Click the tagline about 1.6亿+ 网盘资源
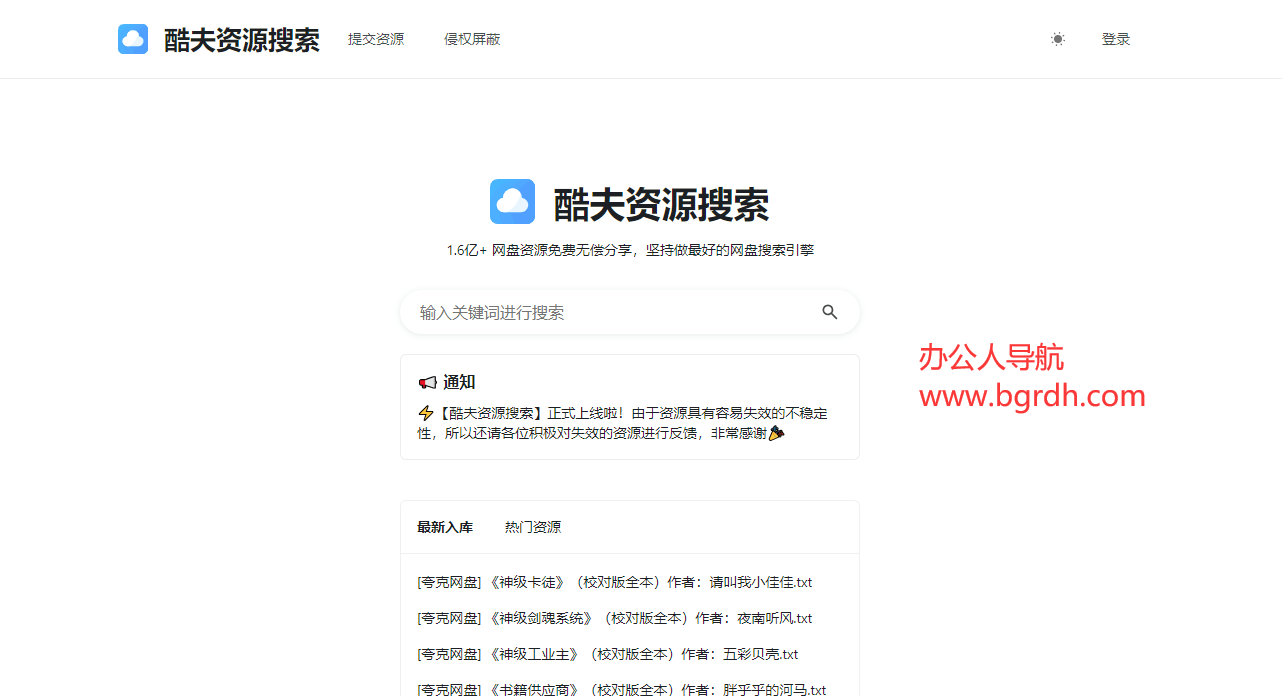Viewport: 1282px width, 696px height. tap(630, 249)
